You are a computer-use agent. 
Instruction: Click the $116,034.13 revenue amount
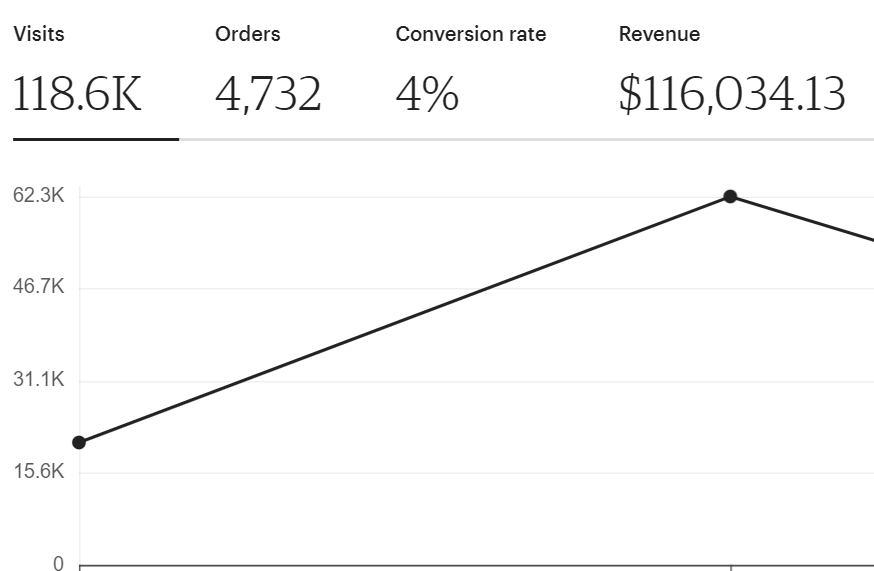point(732,94)
